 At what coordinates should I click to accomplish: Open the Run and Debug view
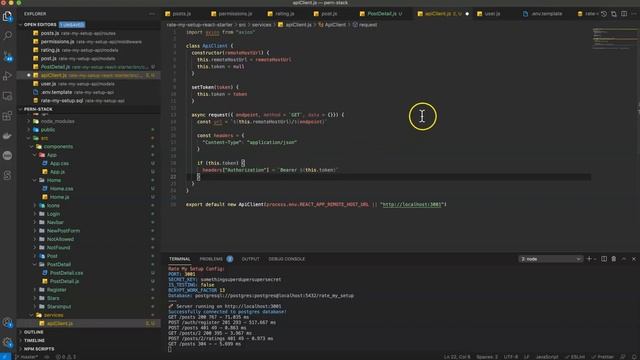[7, 76]
